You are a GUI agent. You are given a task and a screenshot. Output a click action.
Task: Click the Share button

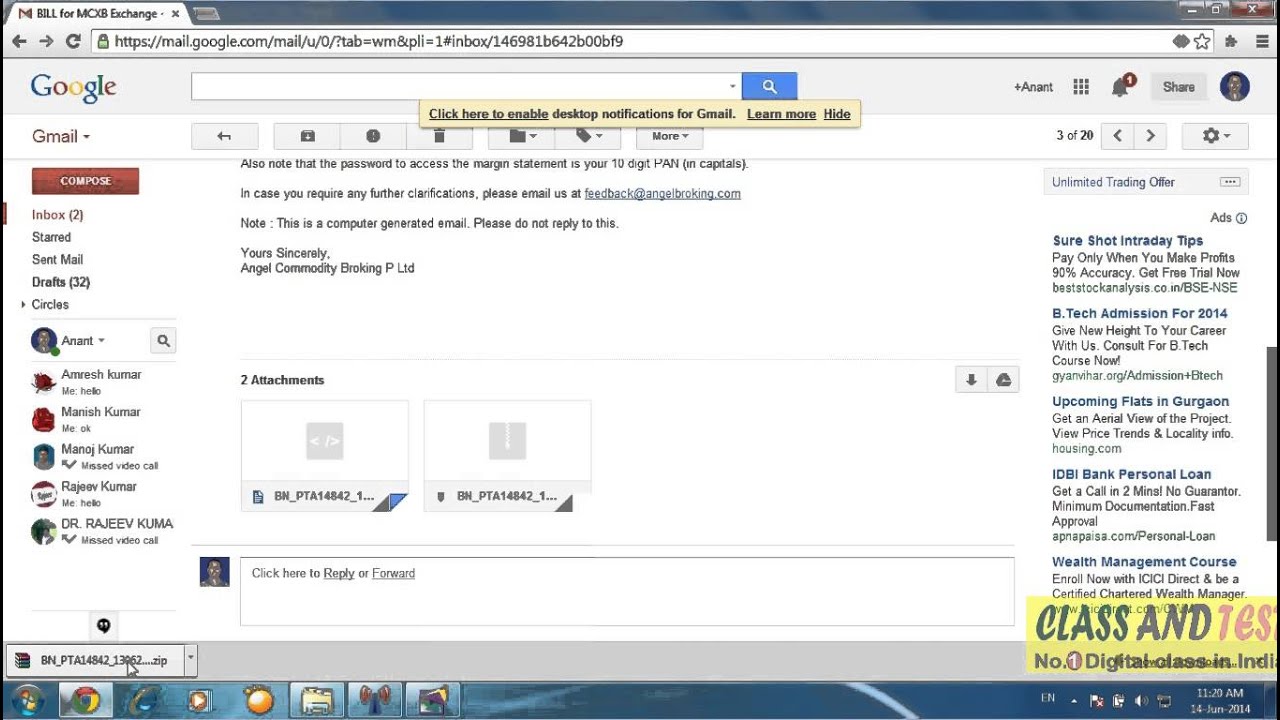pyautogui.click(x=1178, y=87)
